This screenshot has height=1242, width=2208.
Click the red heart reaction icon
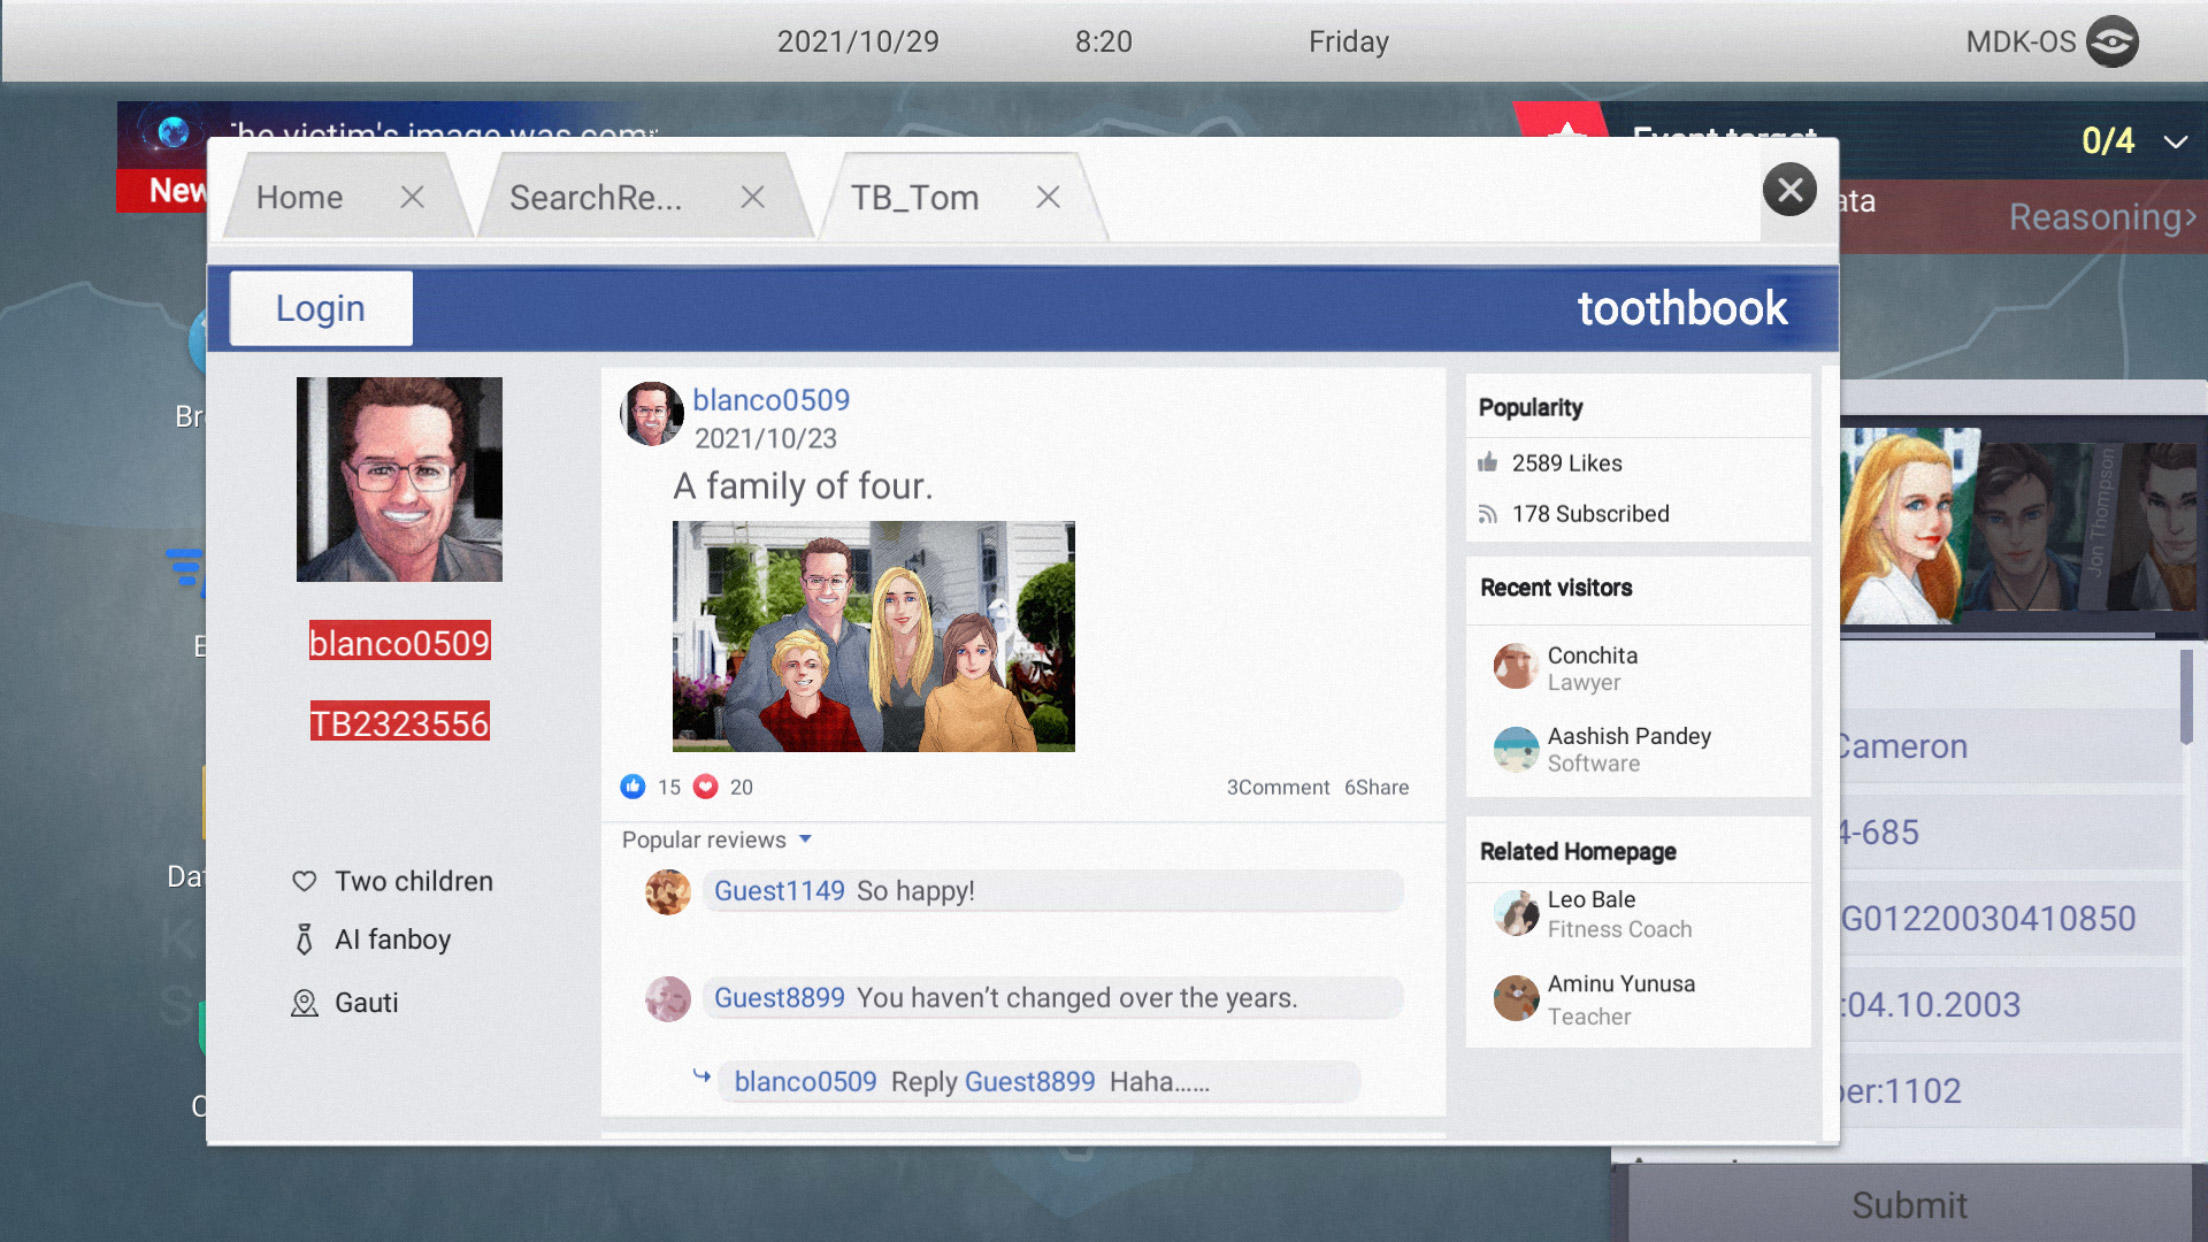coord(706,787)
